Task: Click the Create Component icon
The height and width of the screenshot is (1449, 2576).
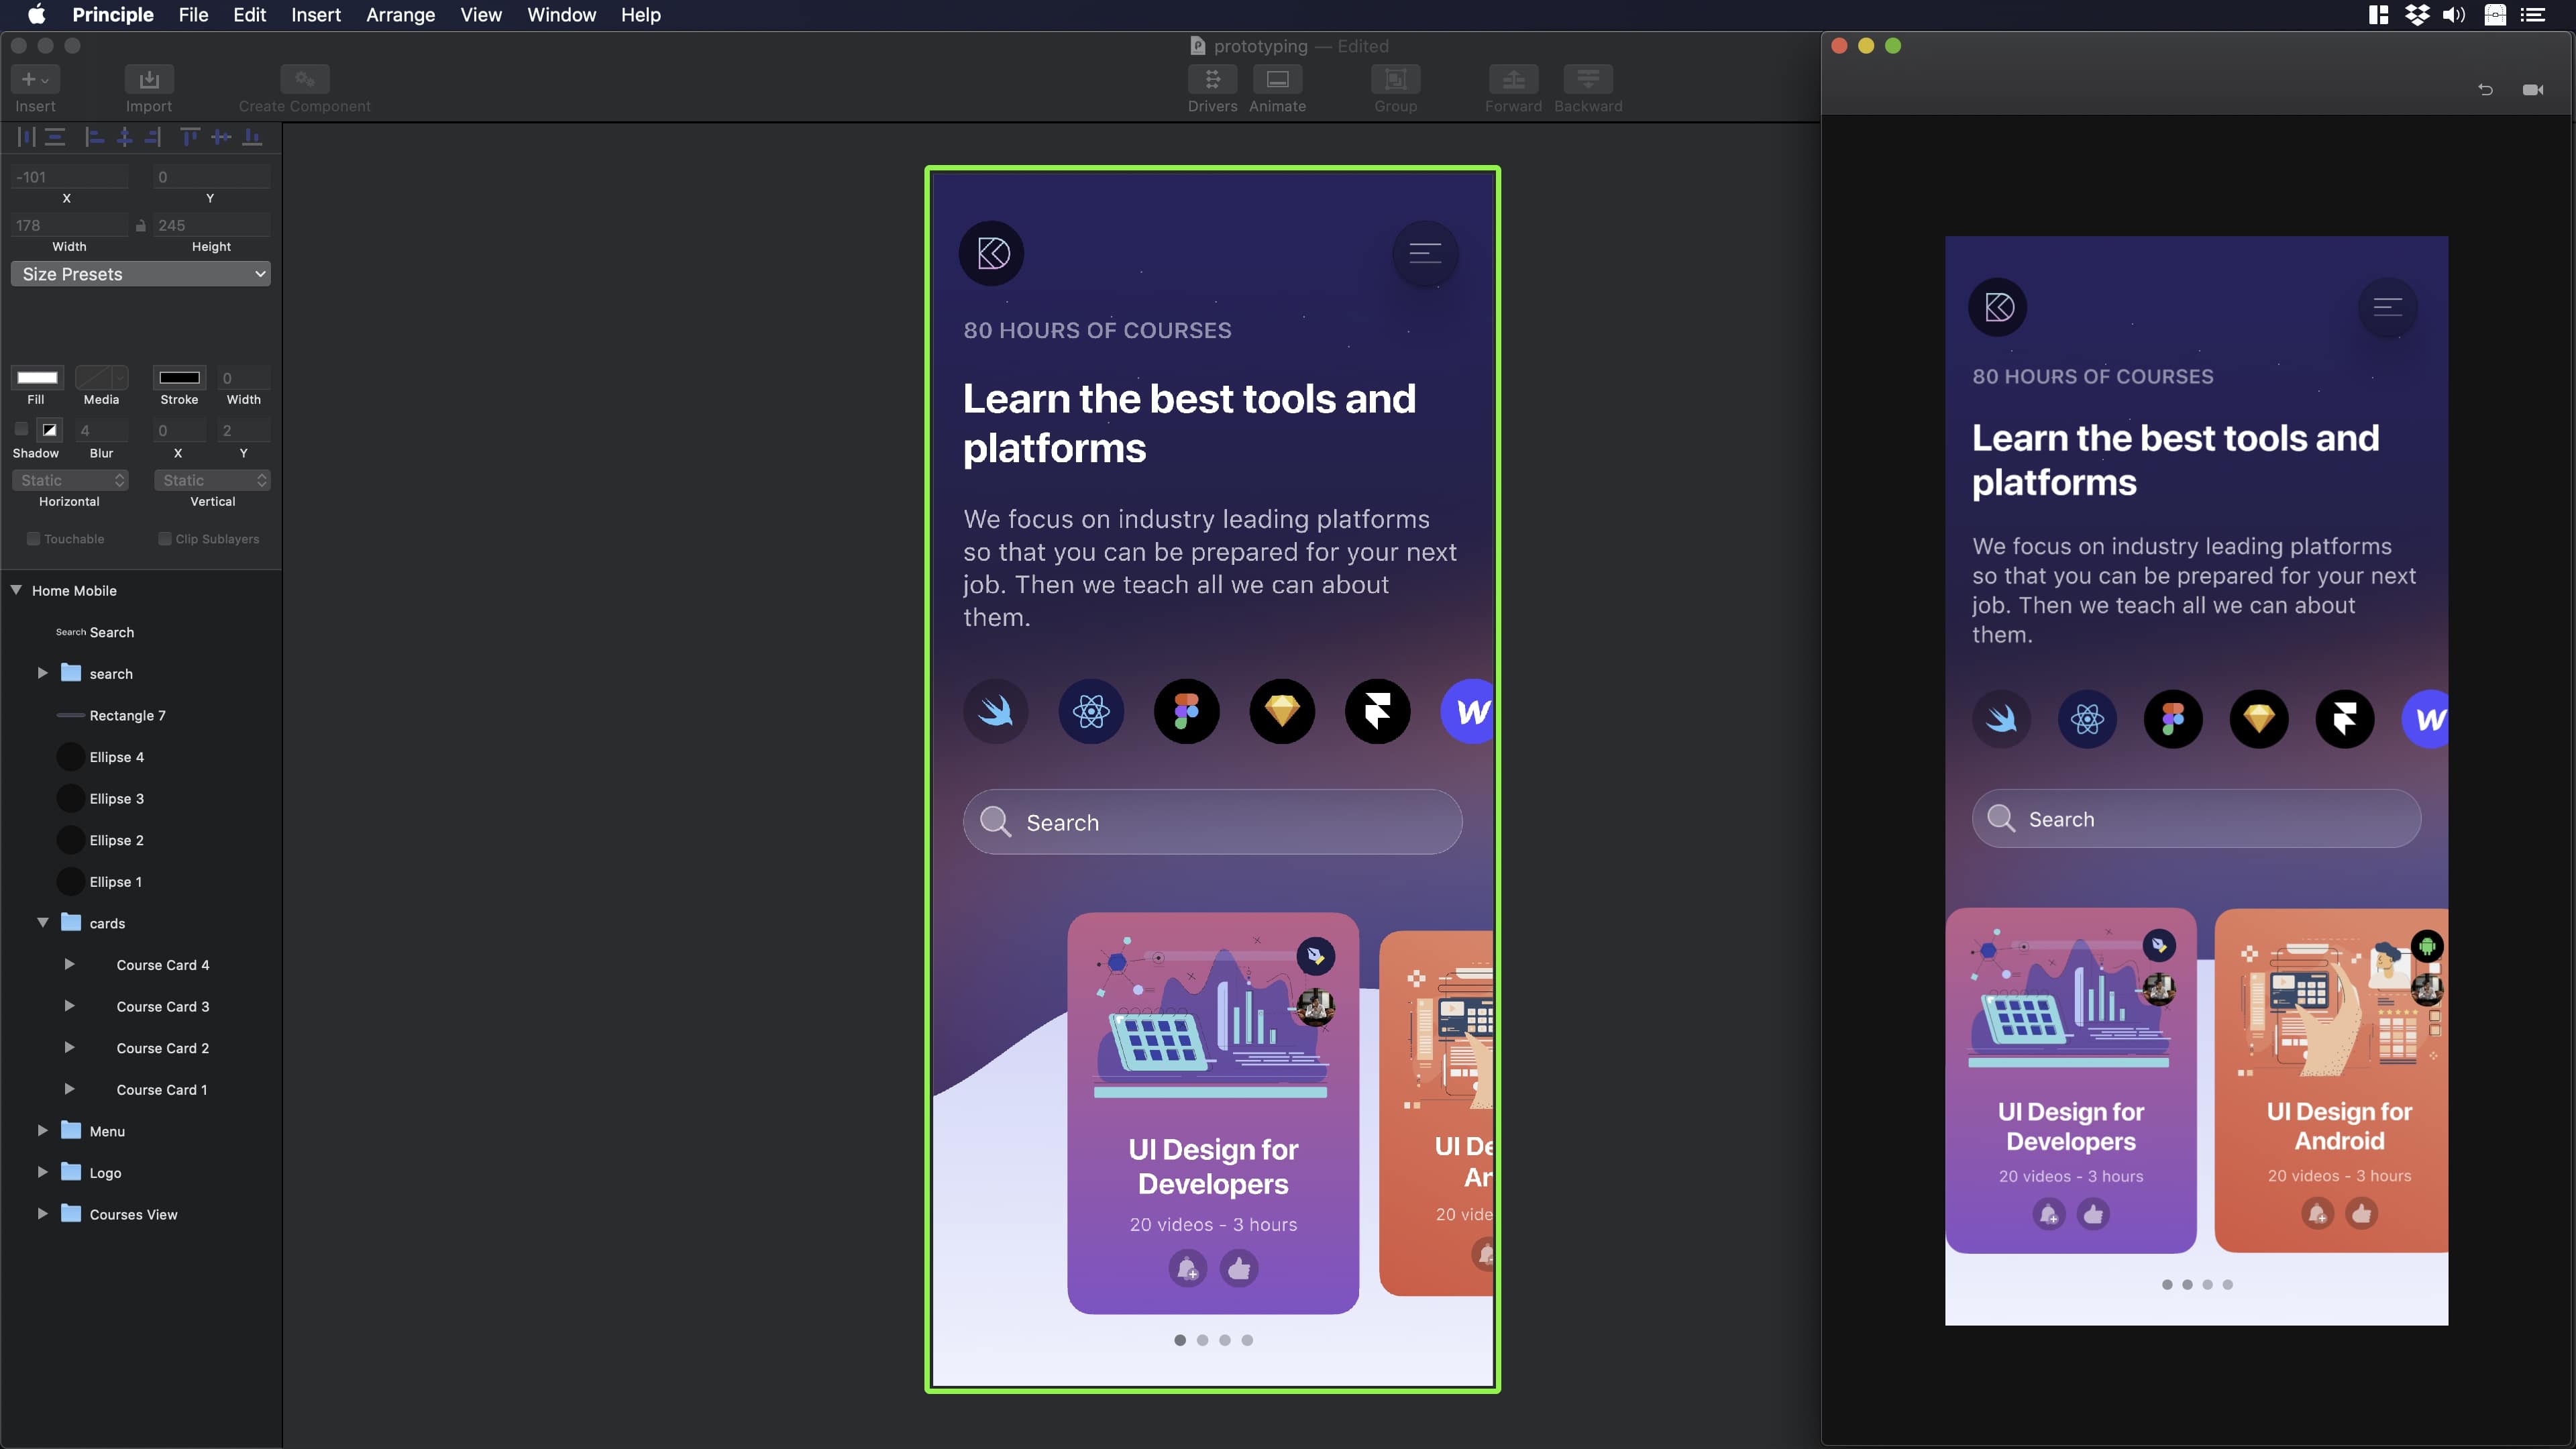Action: [x=305, y=78]
